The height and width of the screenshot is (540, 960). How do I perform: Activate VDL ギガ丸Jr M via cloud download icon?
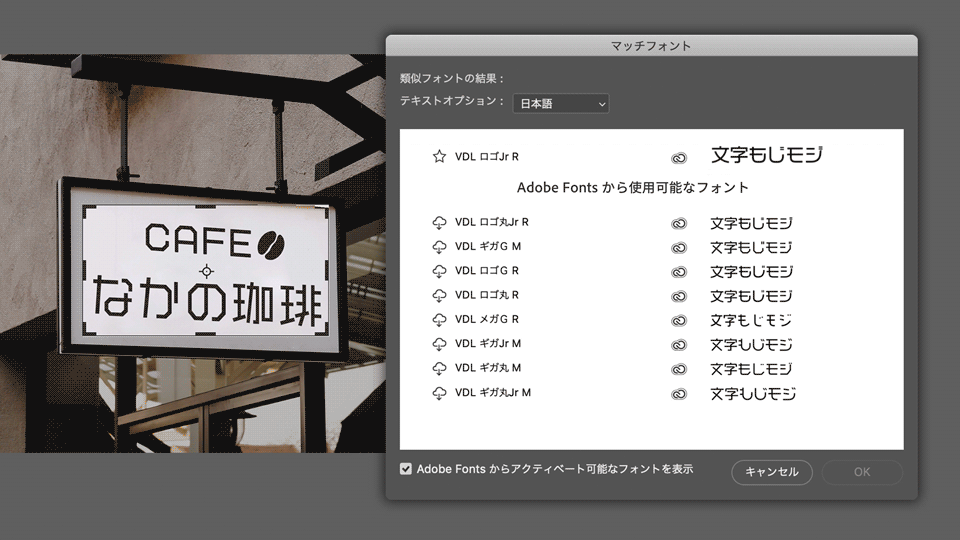click(439, 393)
